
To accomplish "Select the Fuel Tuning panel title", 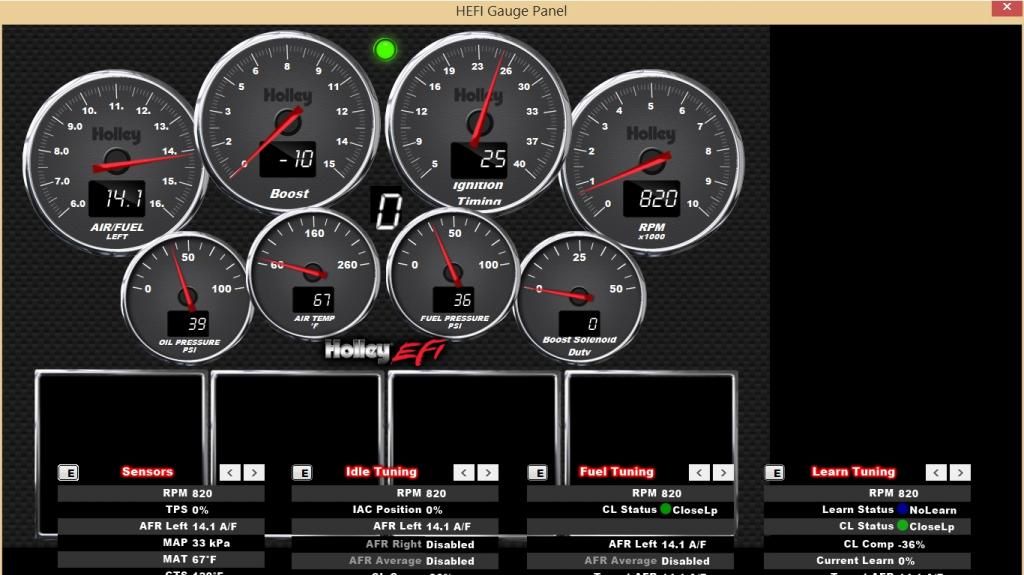I will click(x=616, y=472).
